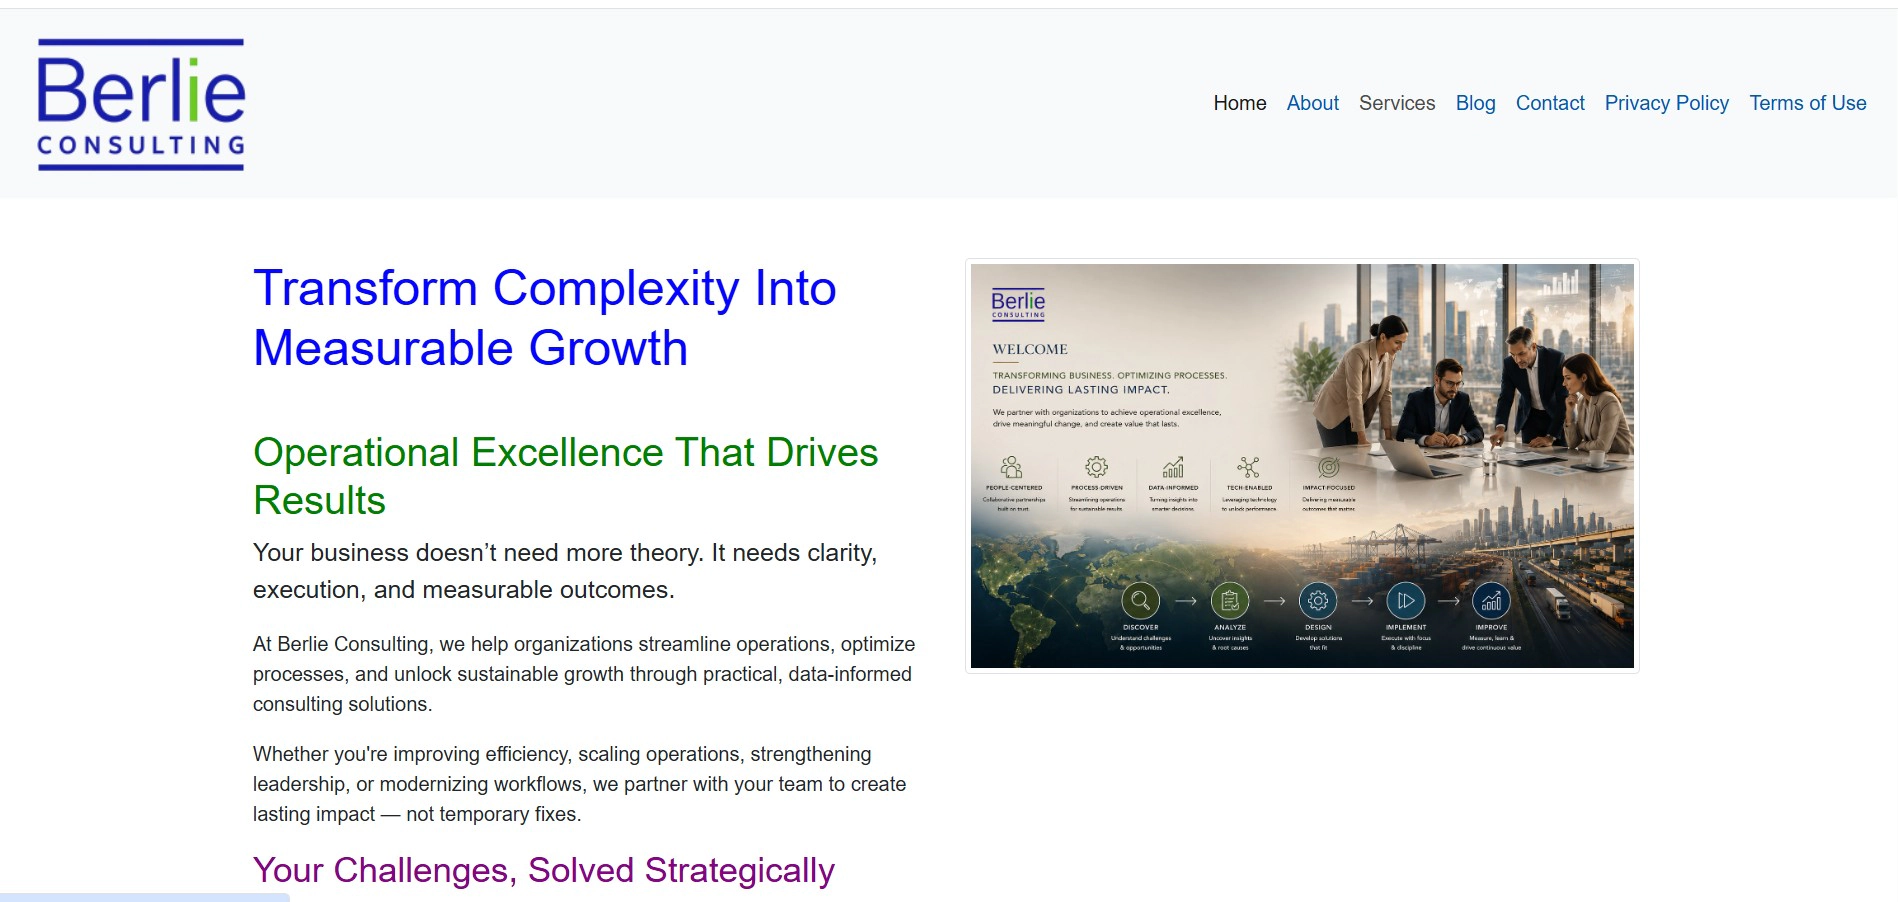Click the Data-Informed chart icon in banner
1898x902 pixels.
tap(1173, 467)
